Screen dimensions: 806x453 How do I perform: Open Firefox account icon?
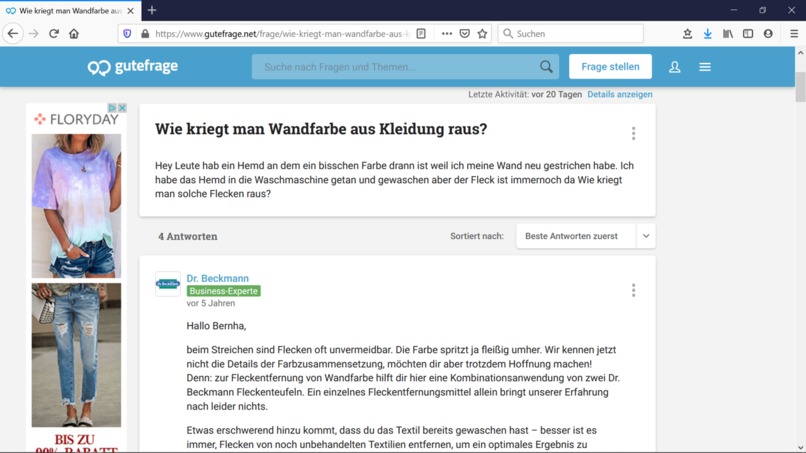pyautogui.click(x=768, y=34)
